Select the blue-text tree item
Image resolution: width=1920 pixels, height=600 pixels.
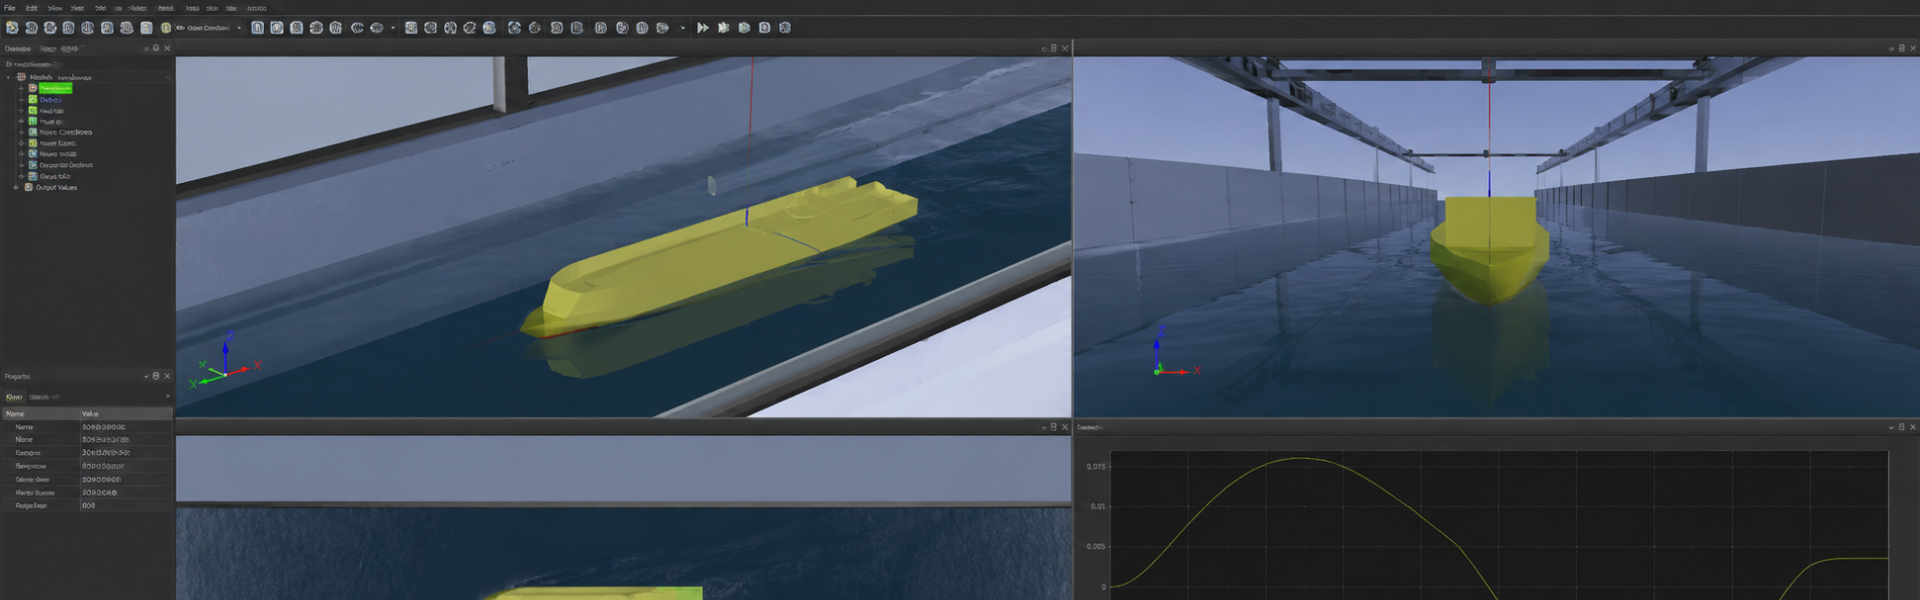(51, 100)
